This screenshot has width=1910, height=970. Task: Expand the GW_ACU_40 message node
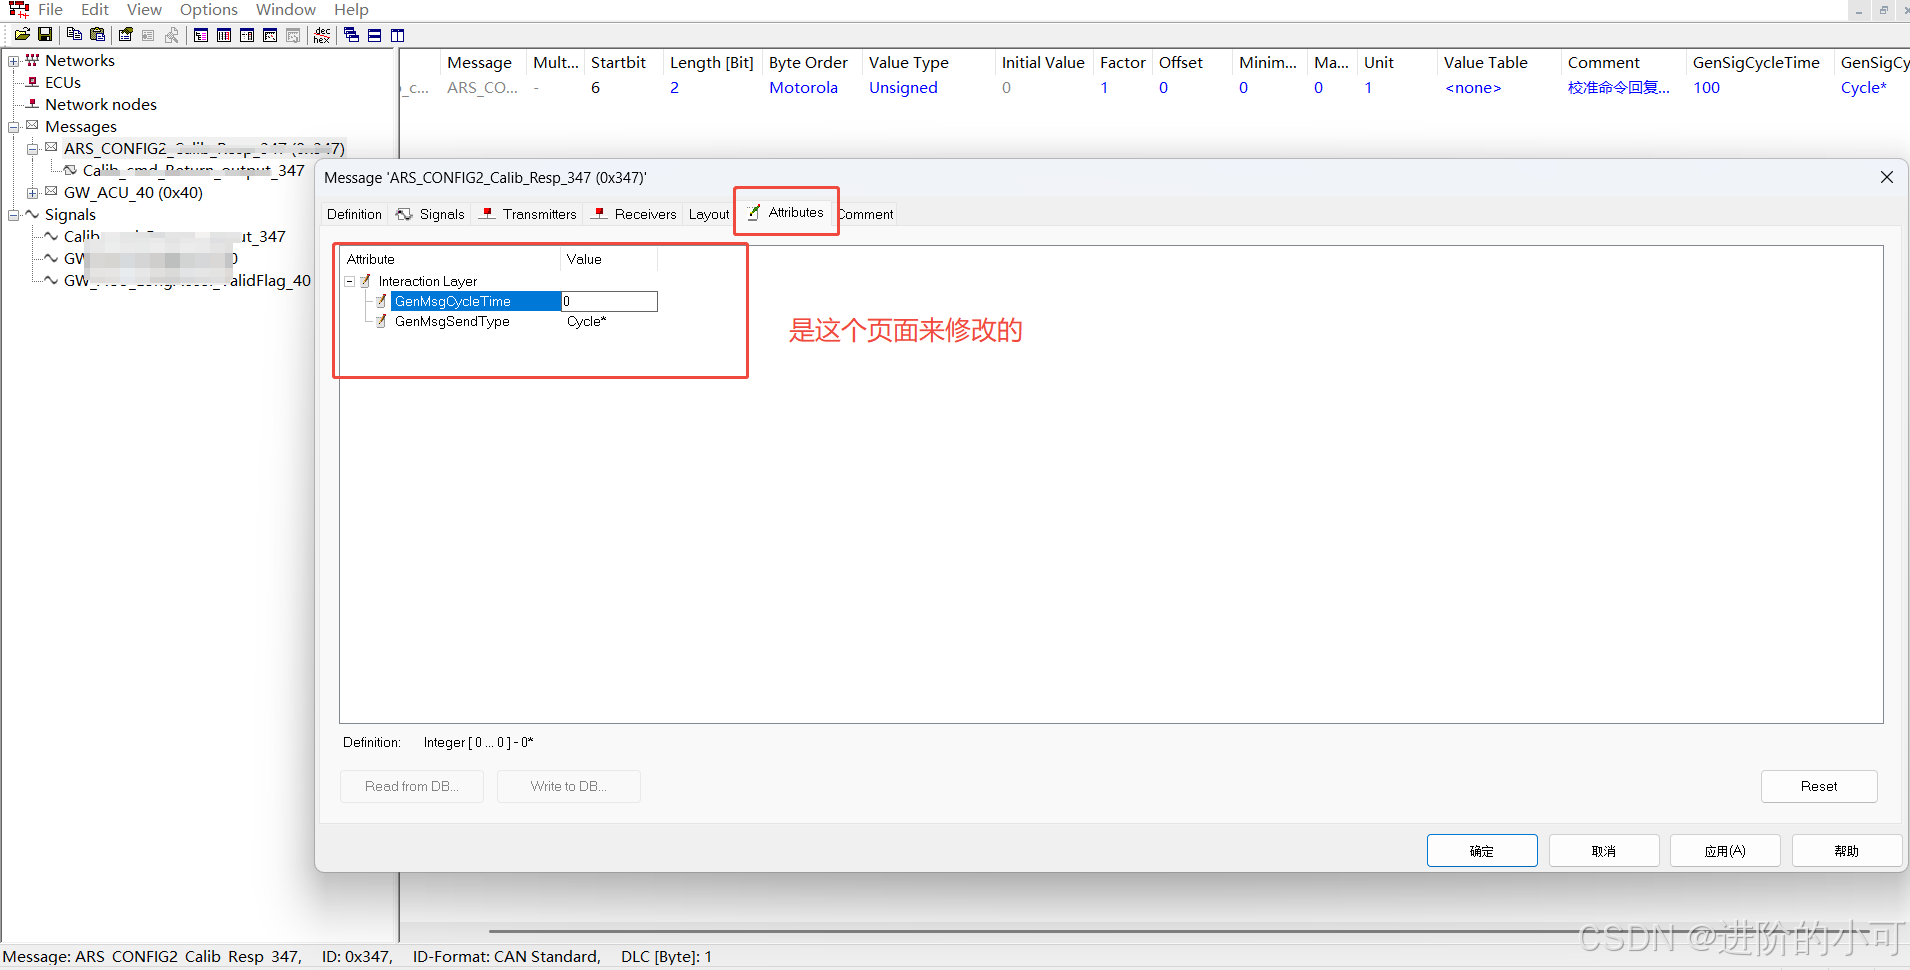[x=33, y=193]
